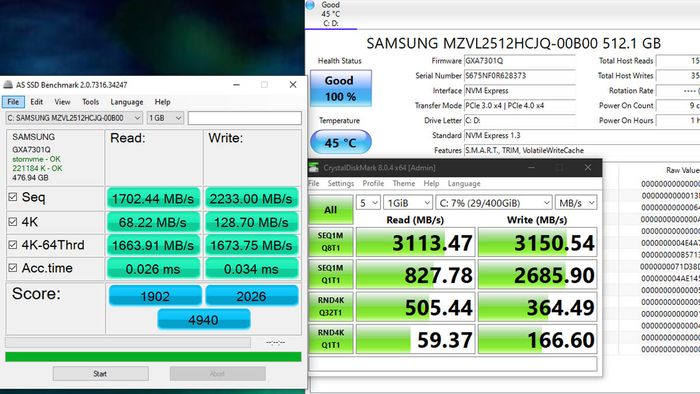Click the write score 2026

point(251,296)
